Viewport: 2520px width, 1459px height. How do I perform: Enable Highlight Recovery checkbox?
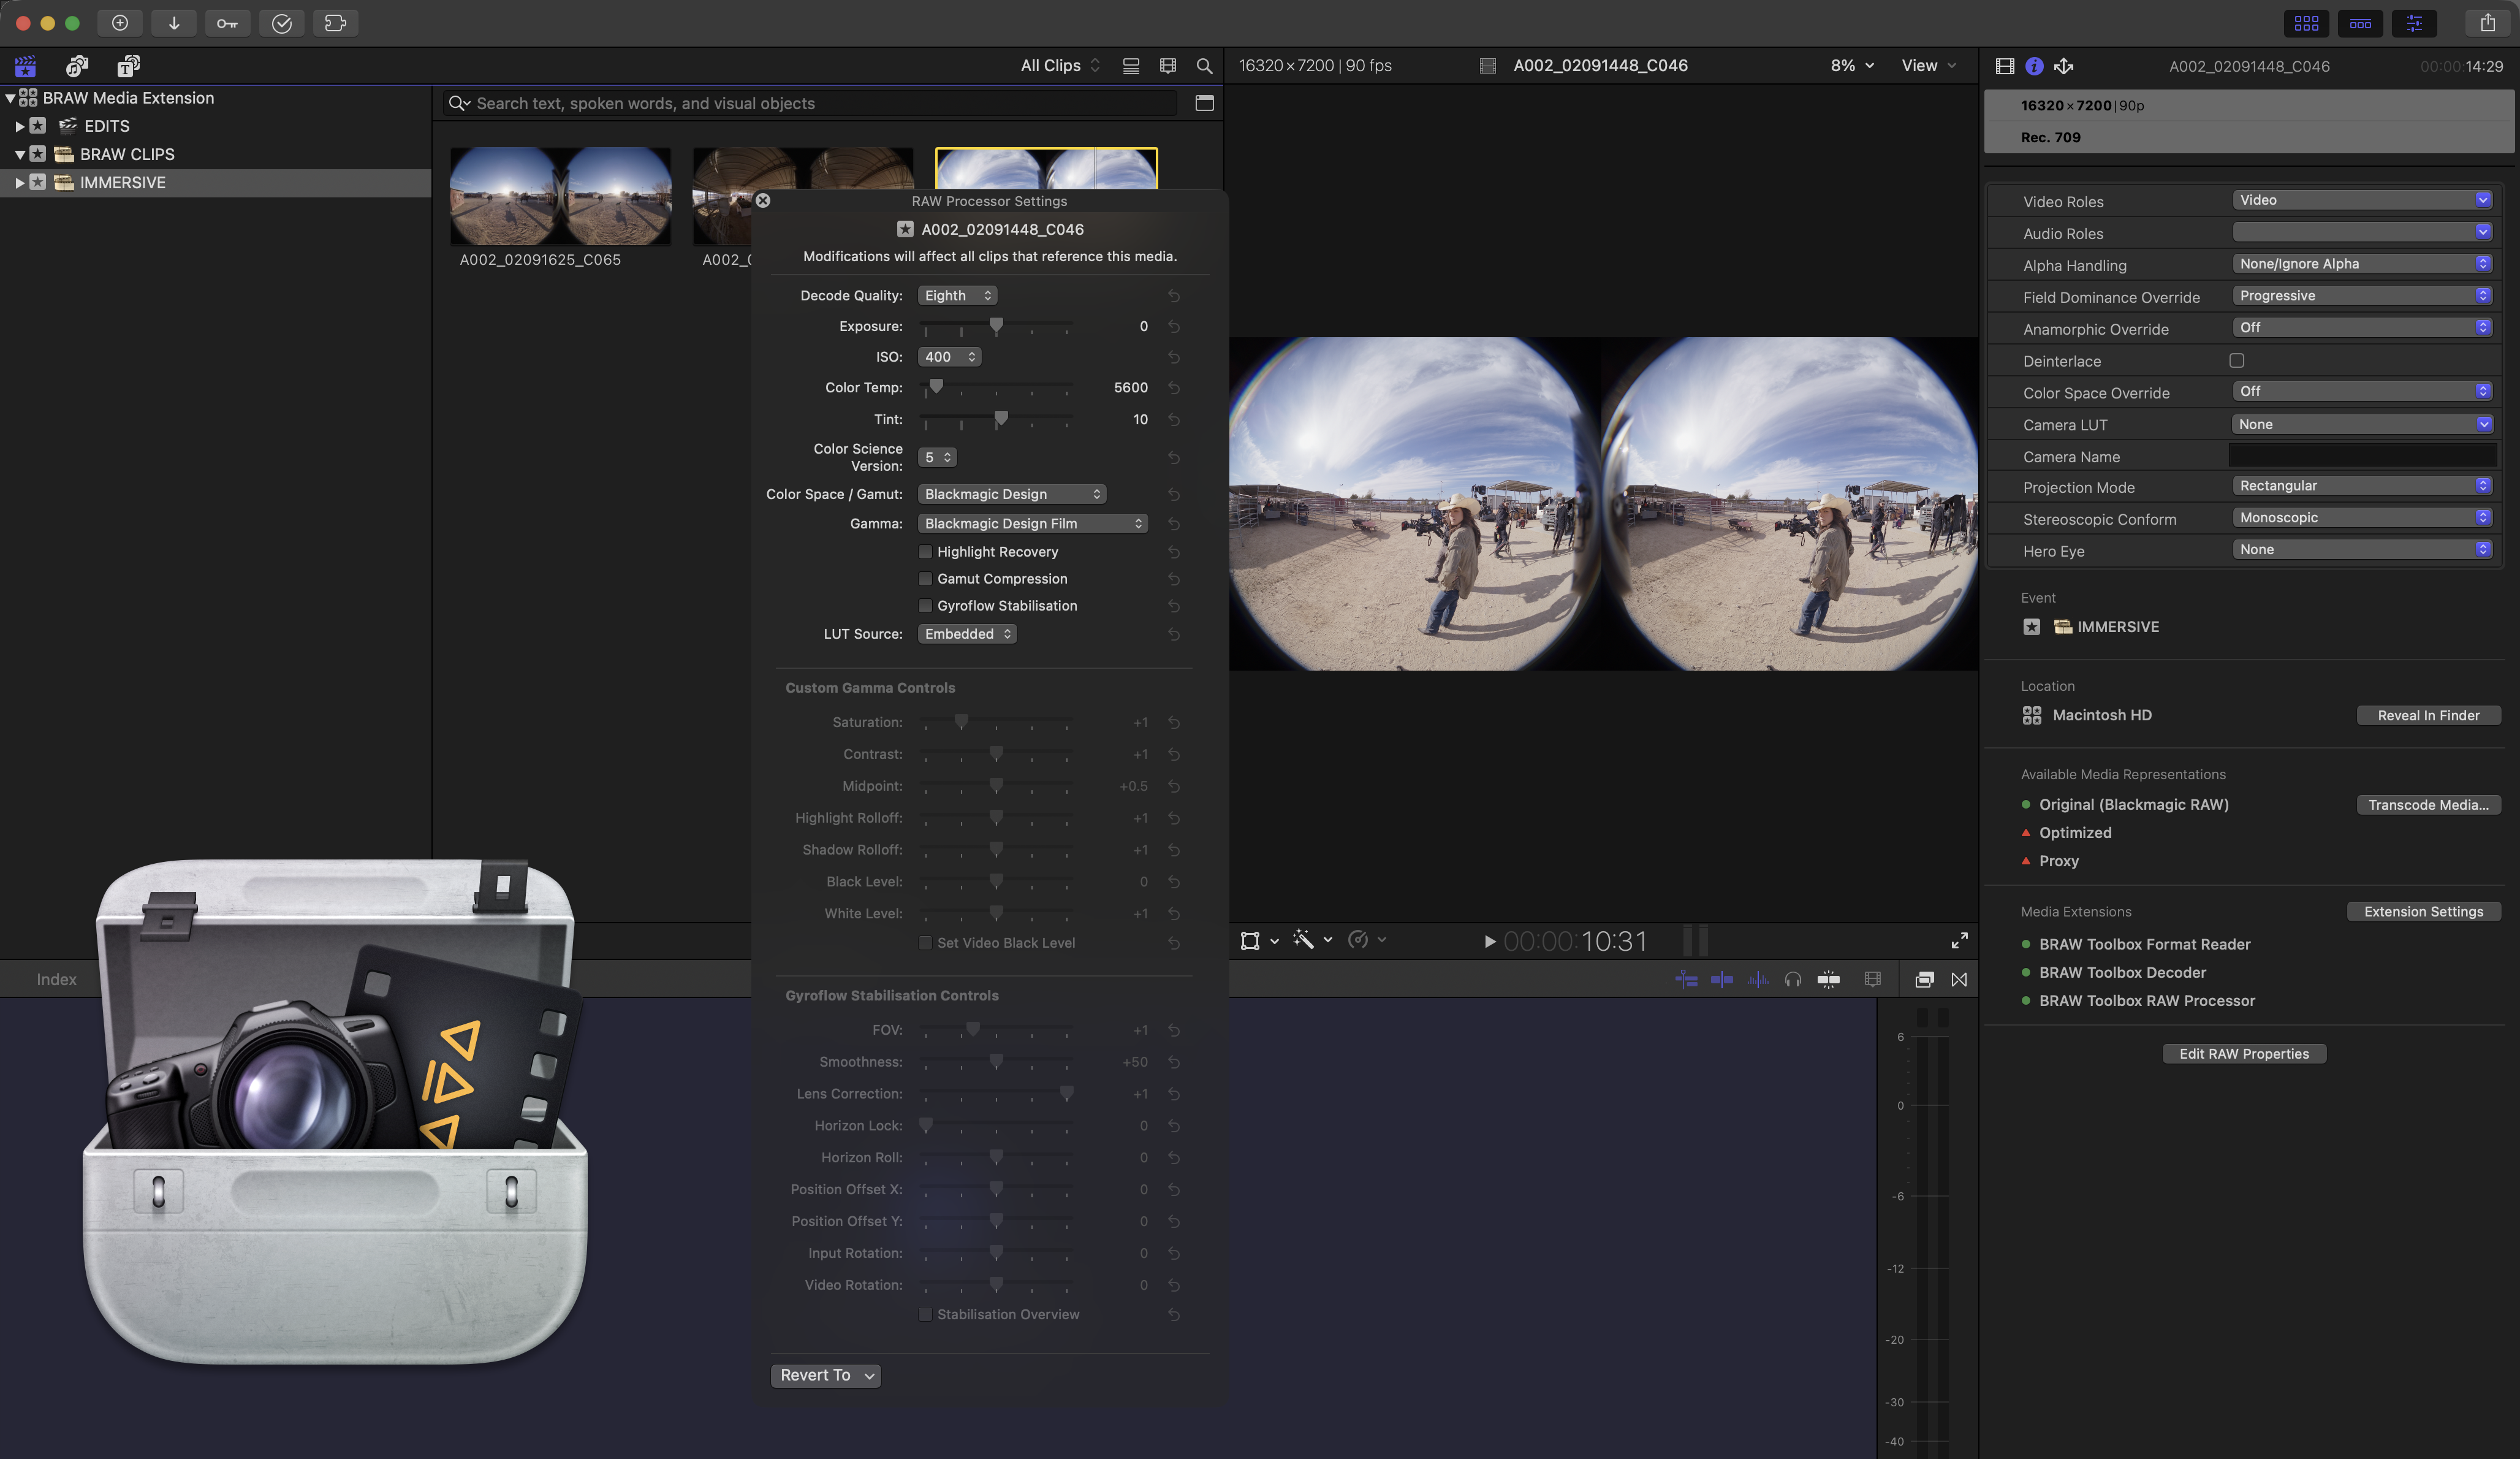(x=925, y=552)
